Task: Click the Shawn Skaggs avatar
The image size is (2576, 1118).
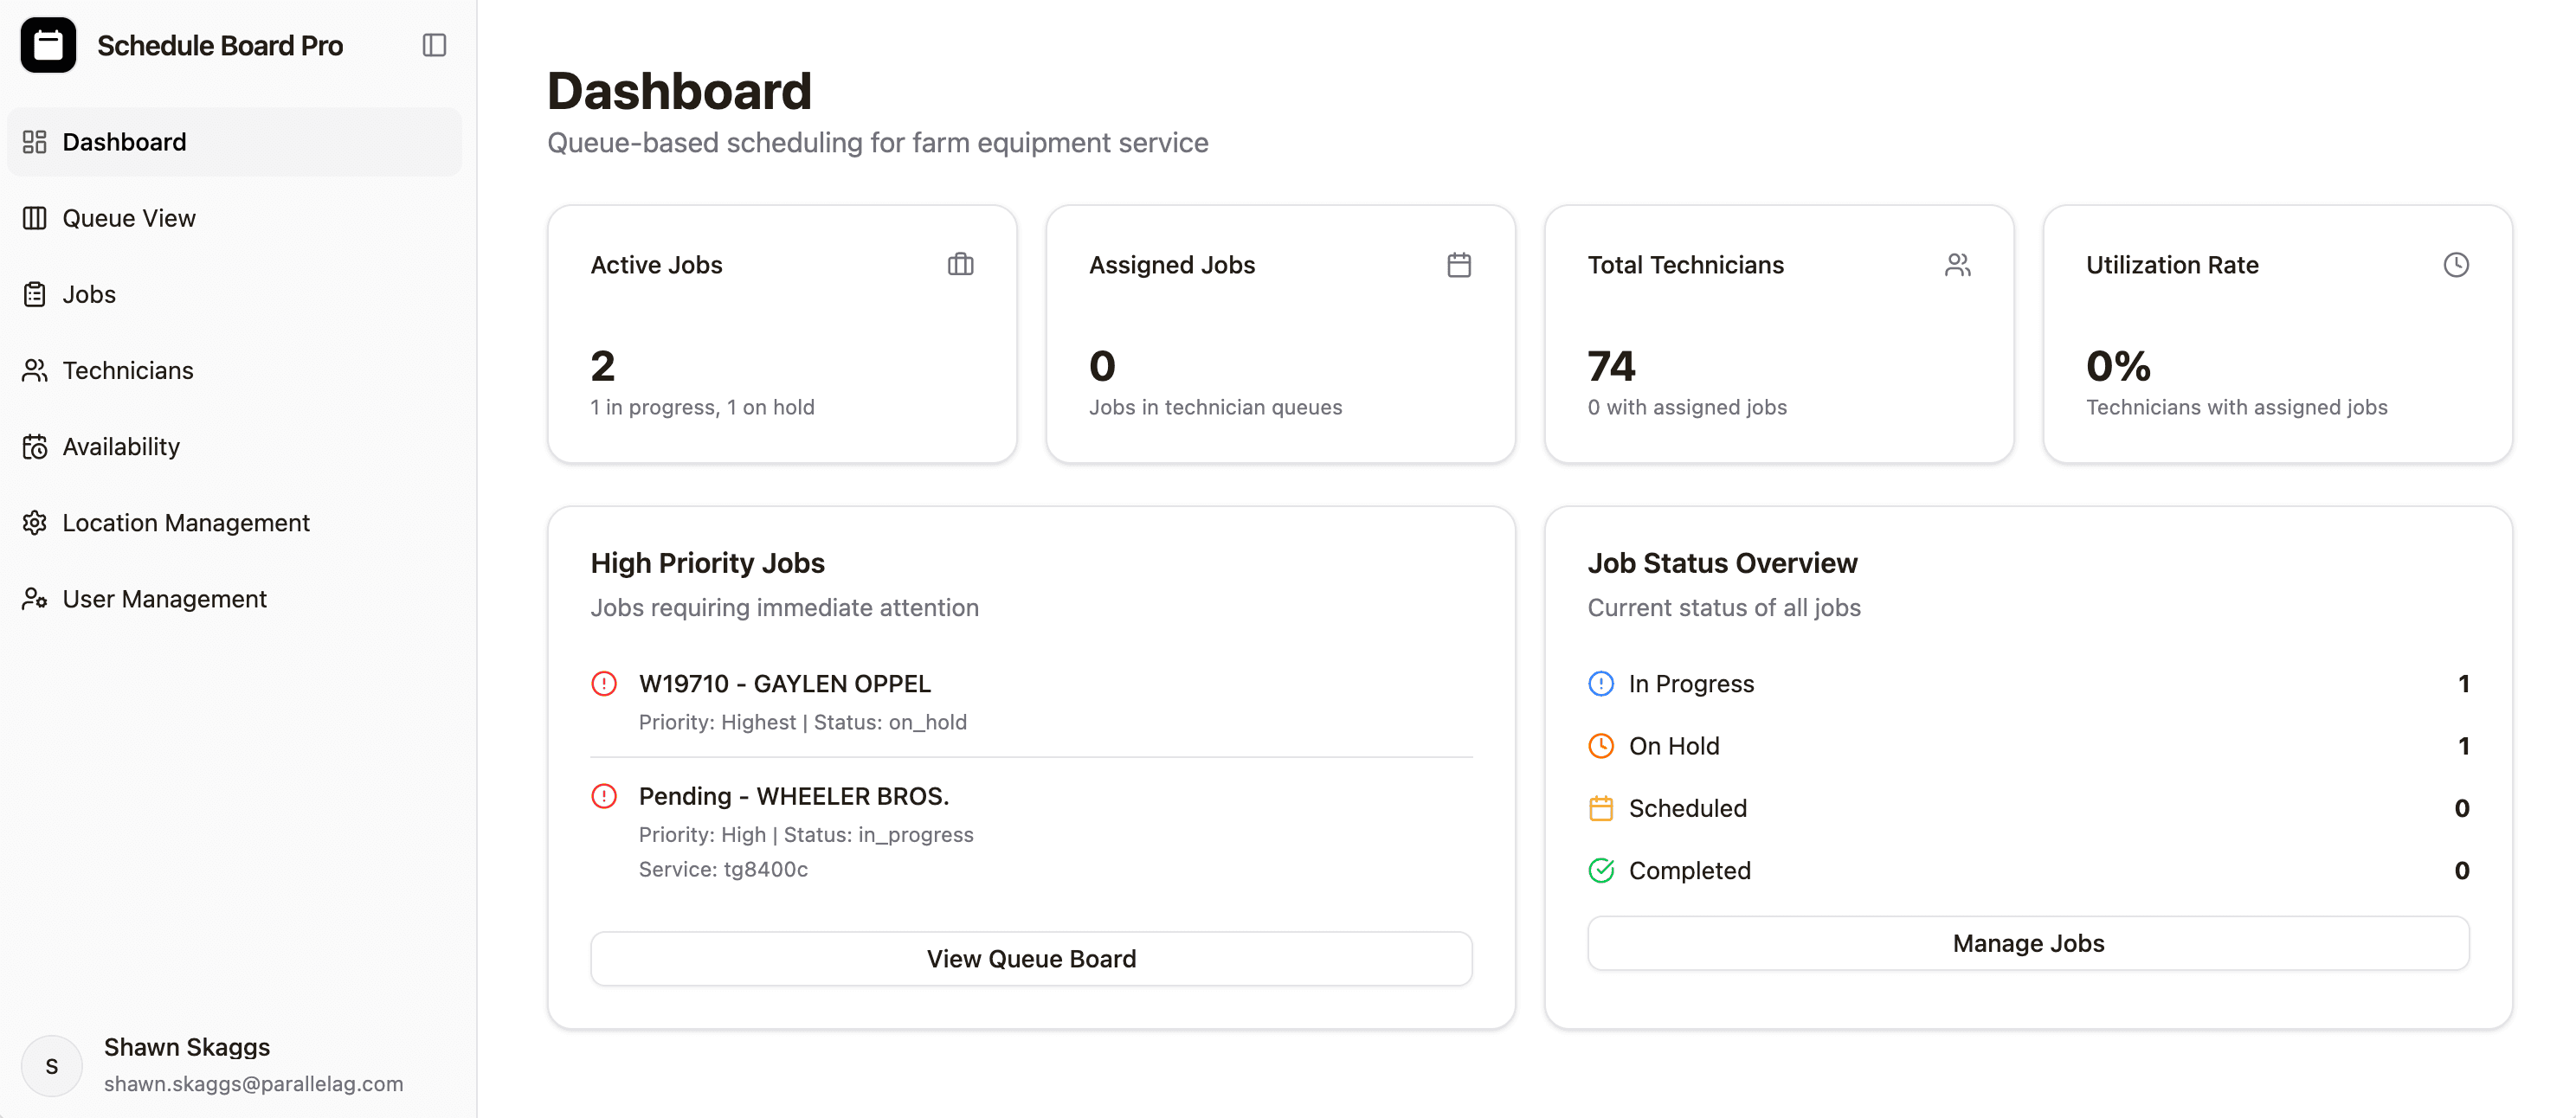Action: (52, 1065)
